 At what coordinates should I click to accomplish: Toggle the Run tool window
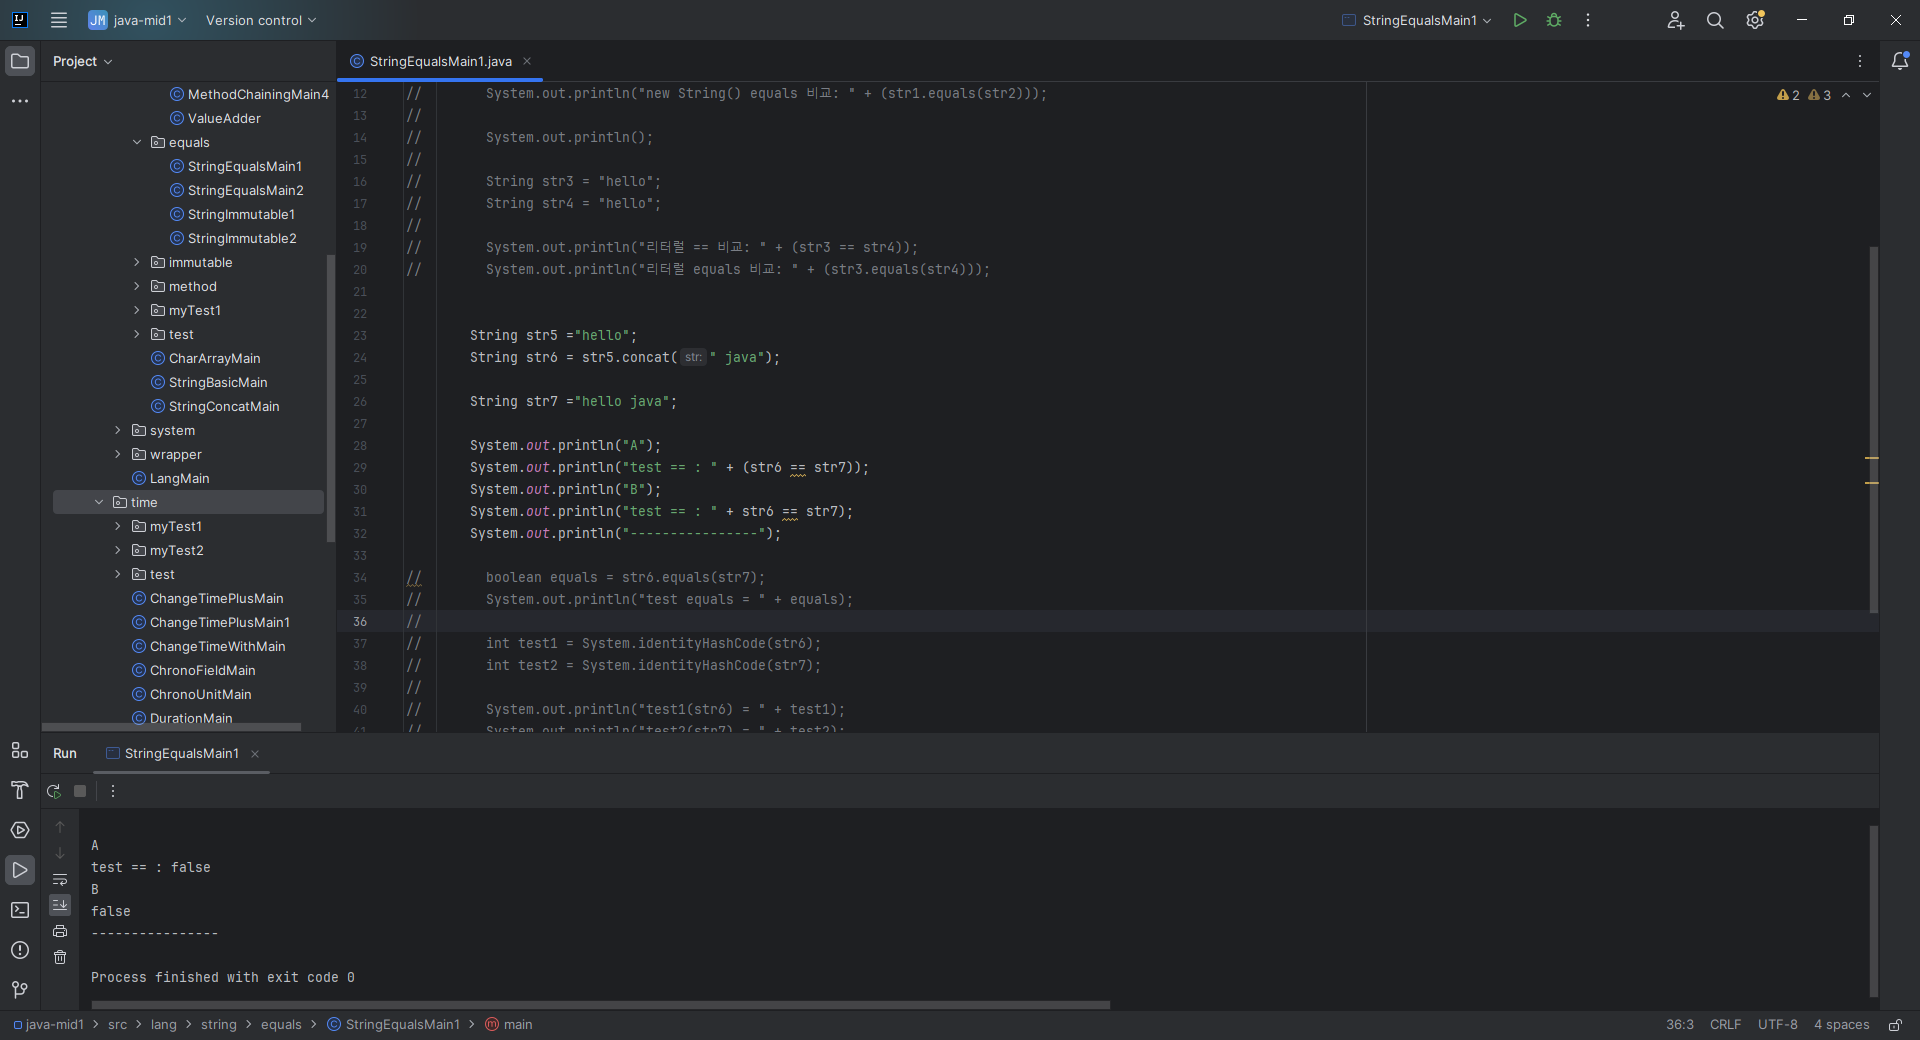tap(20, 870)
